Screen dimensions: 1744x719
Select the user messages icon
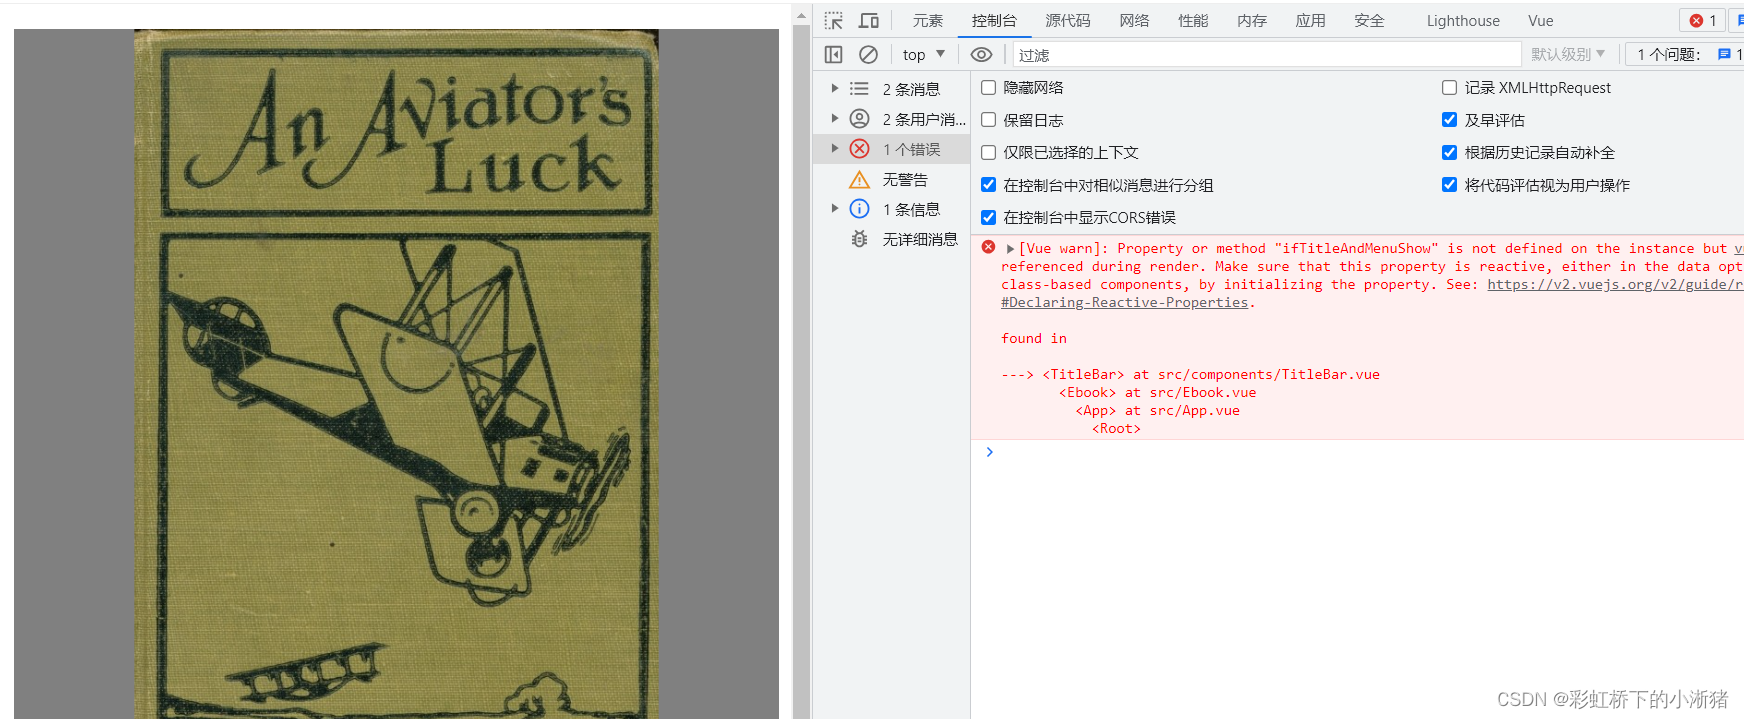(859, 119)
